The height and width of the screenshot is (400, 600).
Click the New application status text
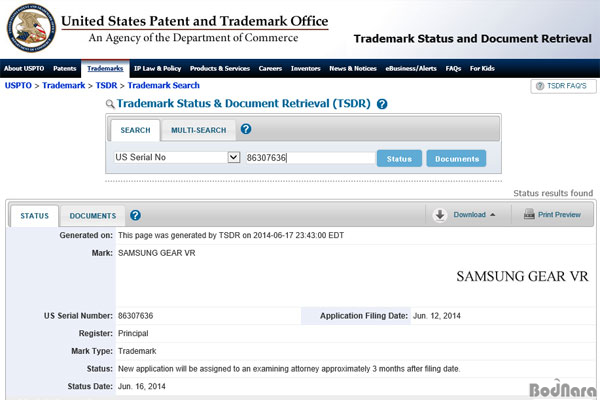(x=289, y=369)
